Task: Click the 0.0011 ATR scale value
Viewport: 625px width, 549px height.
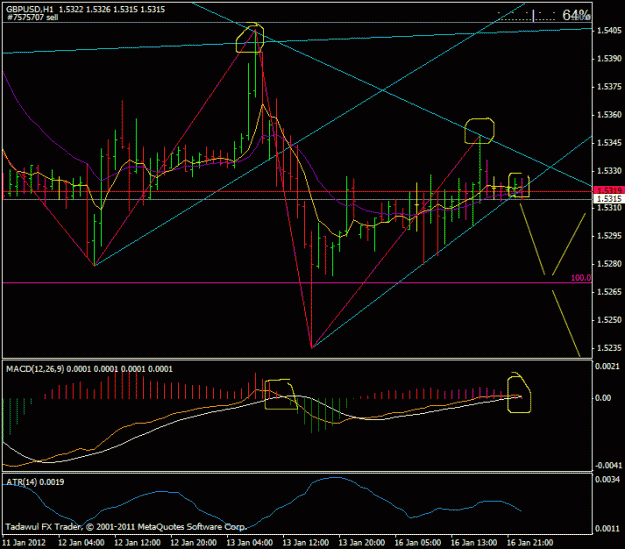Action: point(607,529)
